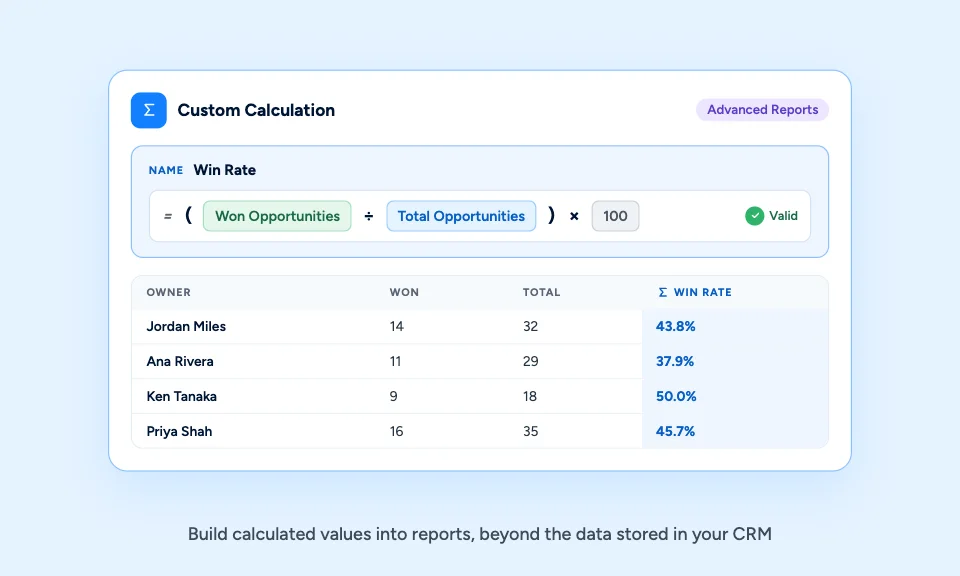Click the green Valid checkmark icon
The image size is (960, 576).
click(x=754, y=216)
